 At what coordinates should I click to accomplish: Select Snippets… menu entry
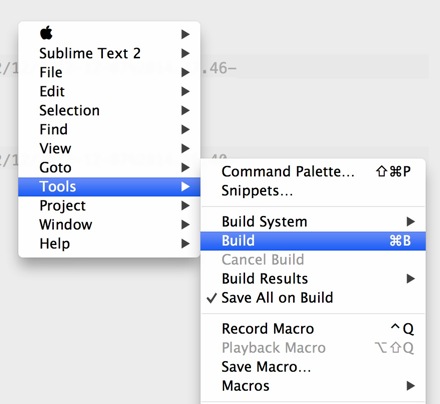[x=313, y=191]
